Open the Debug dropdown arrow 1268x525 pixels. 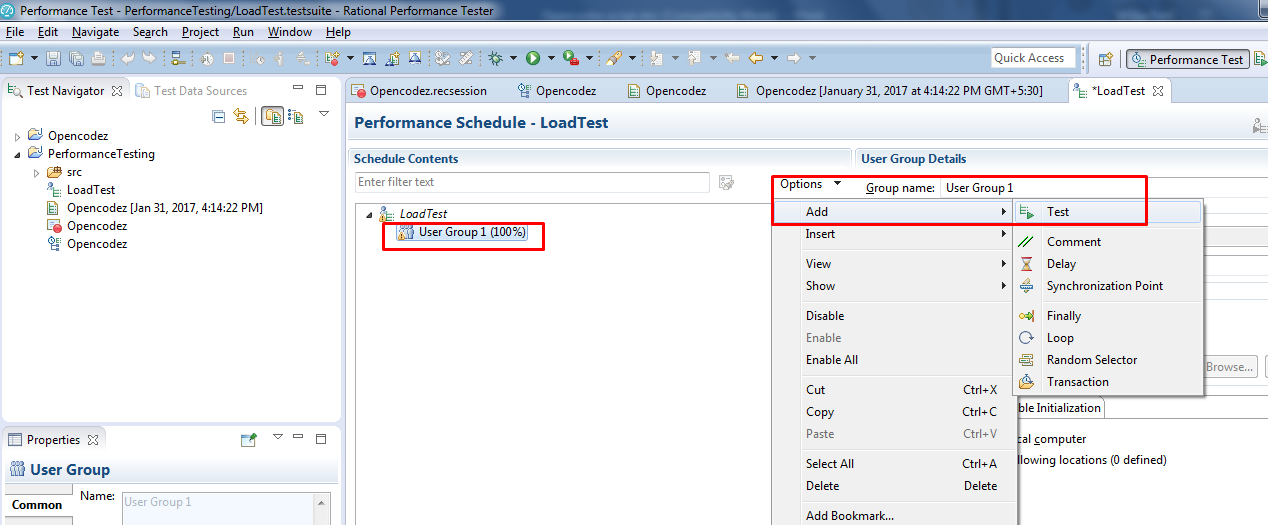click(512, 59)
